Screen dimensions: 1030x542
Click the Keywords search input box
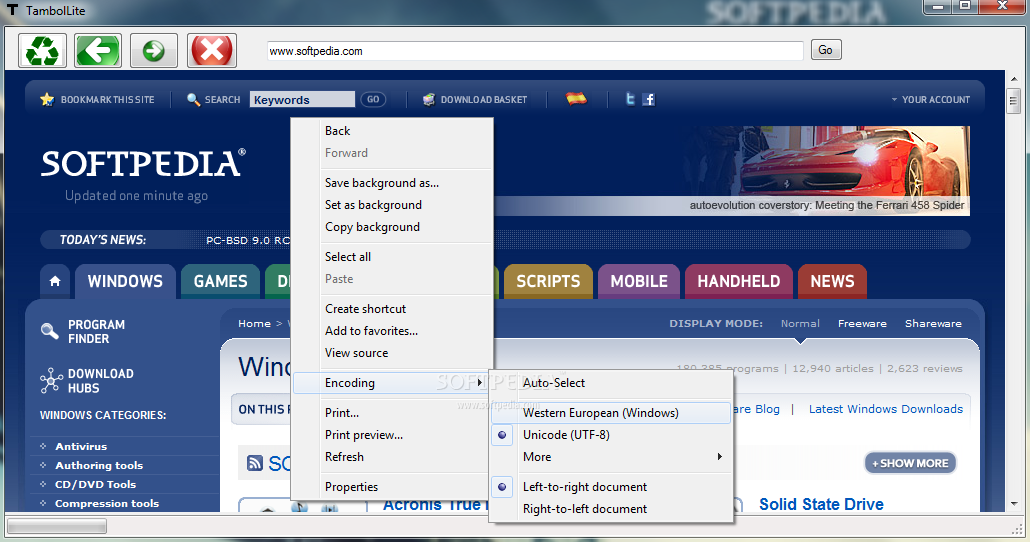[x=302, y=99]
